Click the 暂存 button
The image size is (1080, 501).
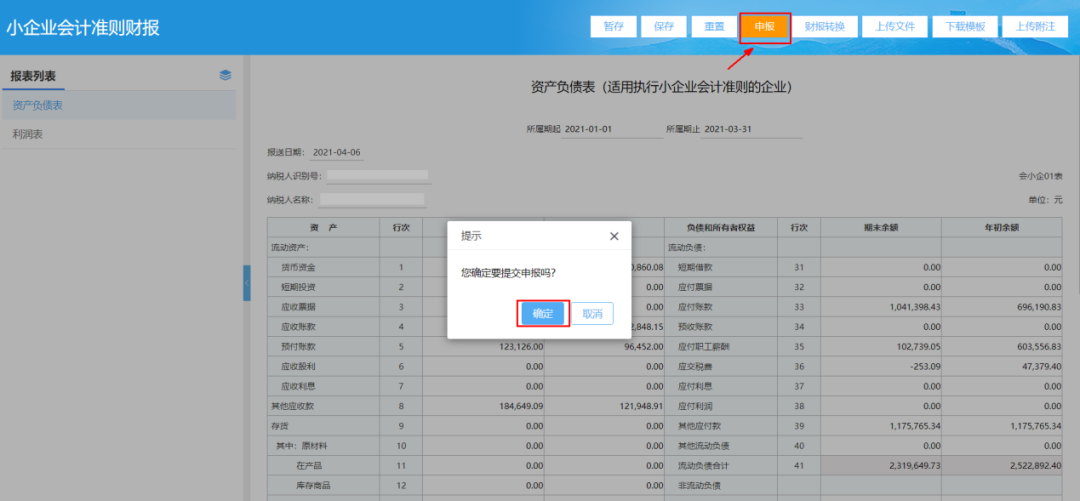tap(613, 26)
